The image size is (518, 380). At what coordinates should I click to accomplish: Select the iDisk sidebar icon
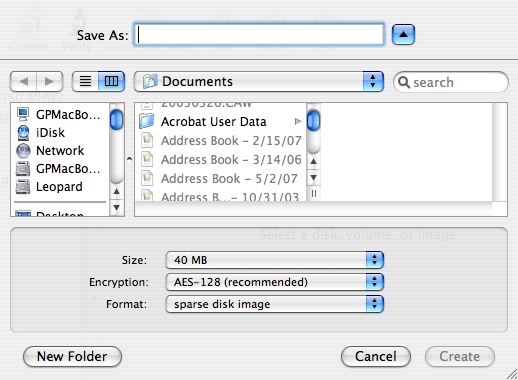pyautogui.click(x=23, y=133)
